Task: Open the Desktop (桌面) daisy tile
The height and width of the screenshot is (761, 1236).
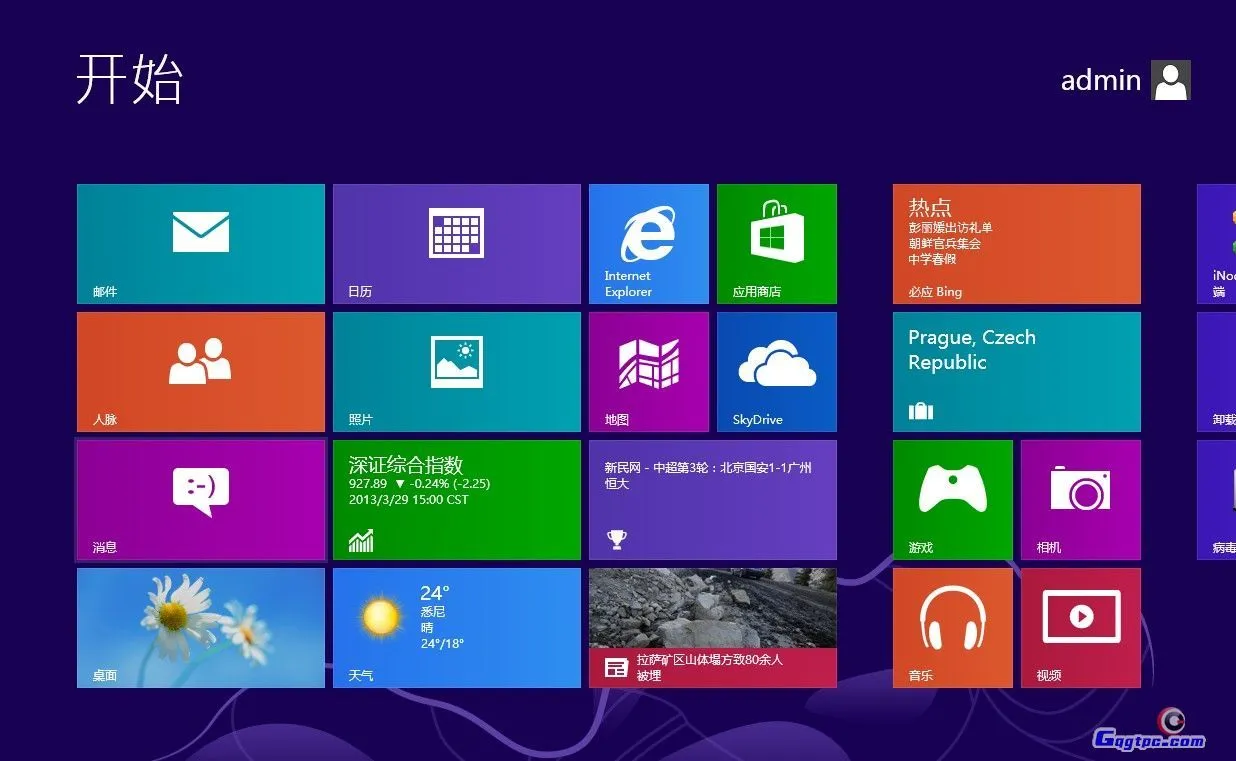Action: tap(200, 627)
